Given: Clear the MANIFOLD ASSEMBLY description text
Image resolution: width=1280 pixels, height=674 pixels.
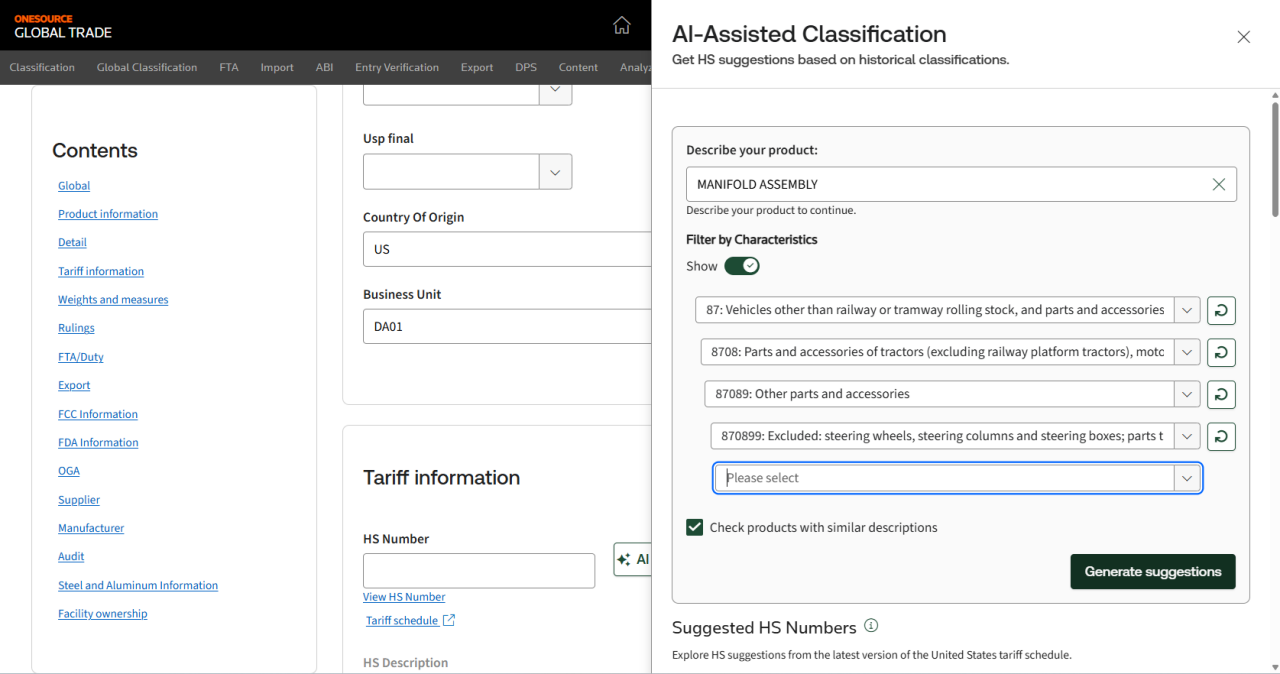Looking at the screenshot, I should [1219, 184].
